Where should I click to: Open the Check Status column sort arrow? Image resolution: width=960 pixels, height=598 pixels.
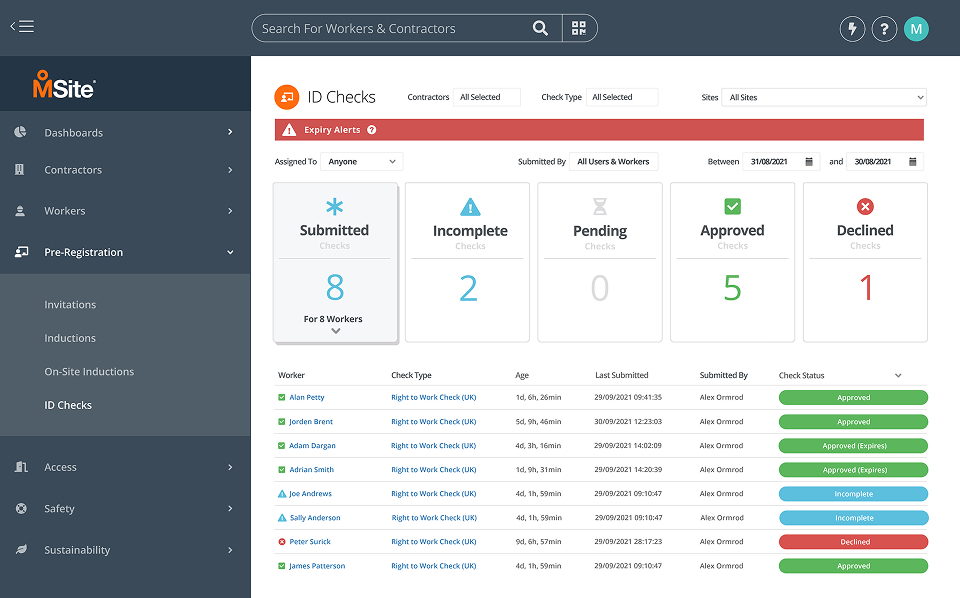pyautogui.click(x=898, y=375)
